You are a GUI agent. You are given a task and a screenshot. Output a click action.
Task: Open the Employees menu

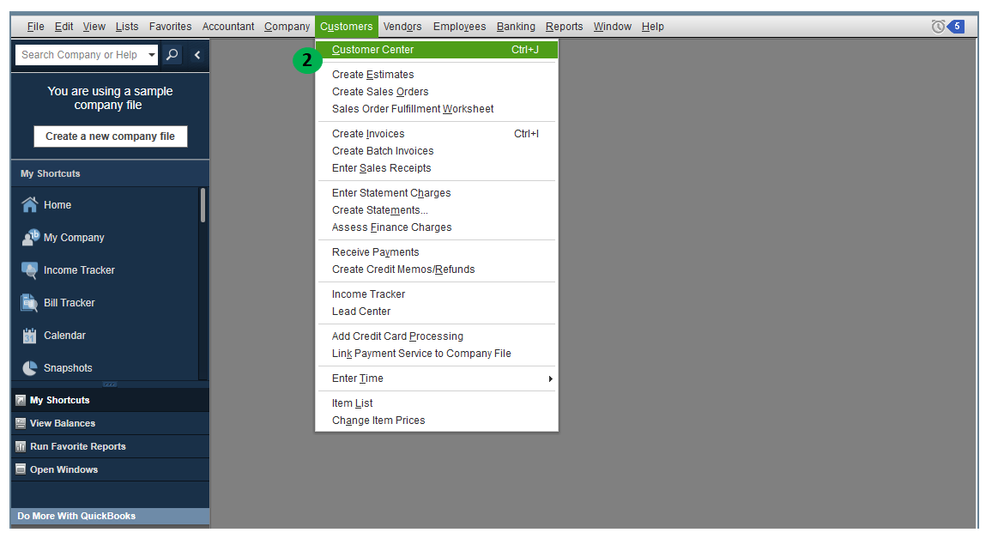[460, 26]
